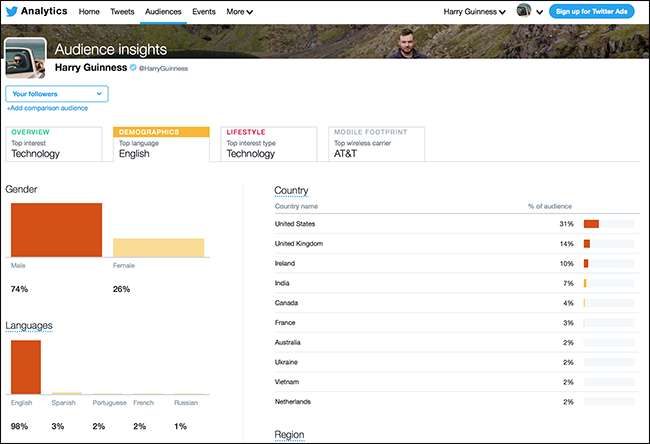Screen dimensions: 650x444
Task: Click the Russian language label
Action: 186,403
